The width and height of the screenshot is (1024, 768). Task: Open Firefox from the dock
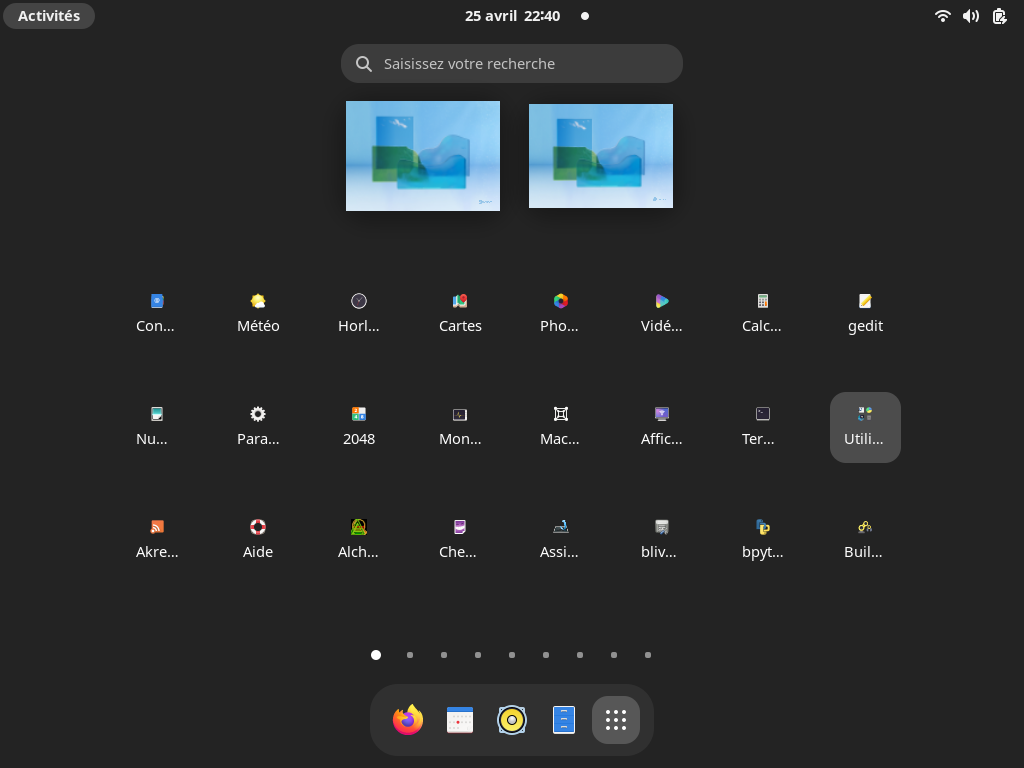(x=408, y=720)
